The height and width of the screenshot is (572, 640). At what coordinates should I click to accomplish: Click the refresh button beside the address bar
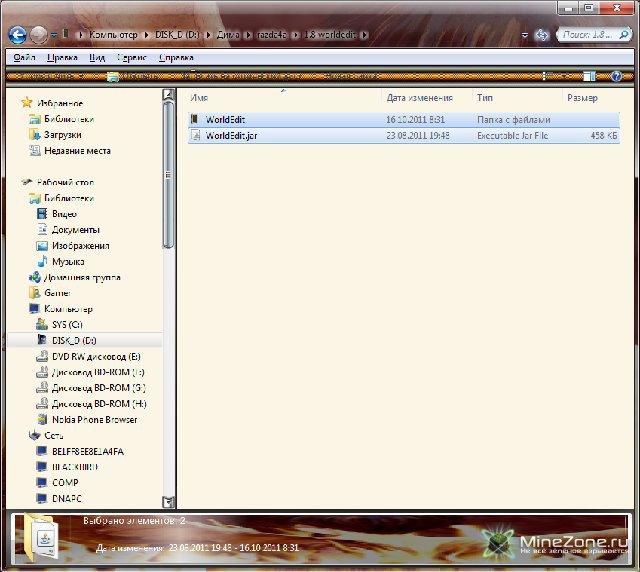coord(541,35)
